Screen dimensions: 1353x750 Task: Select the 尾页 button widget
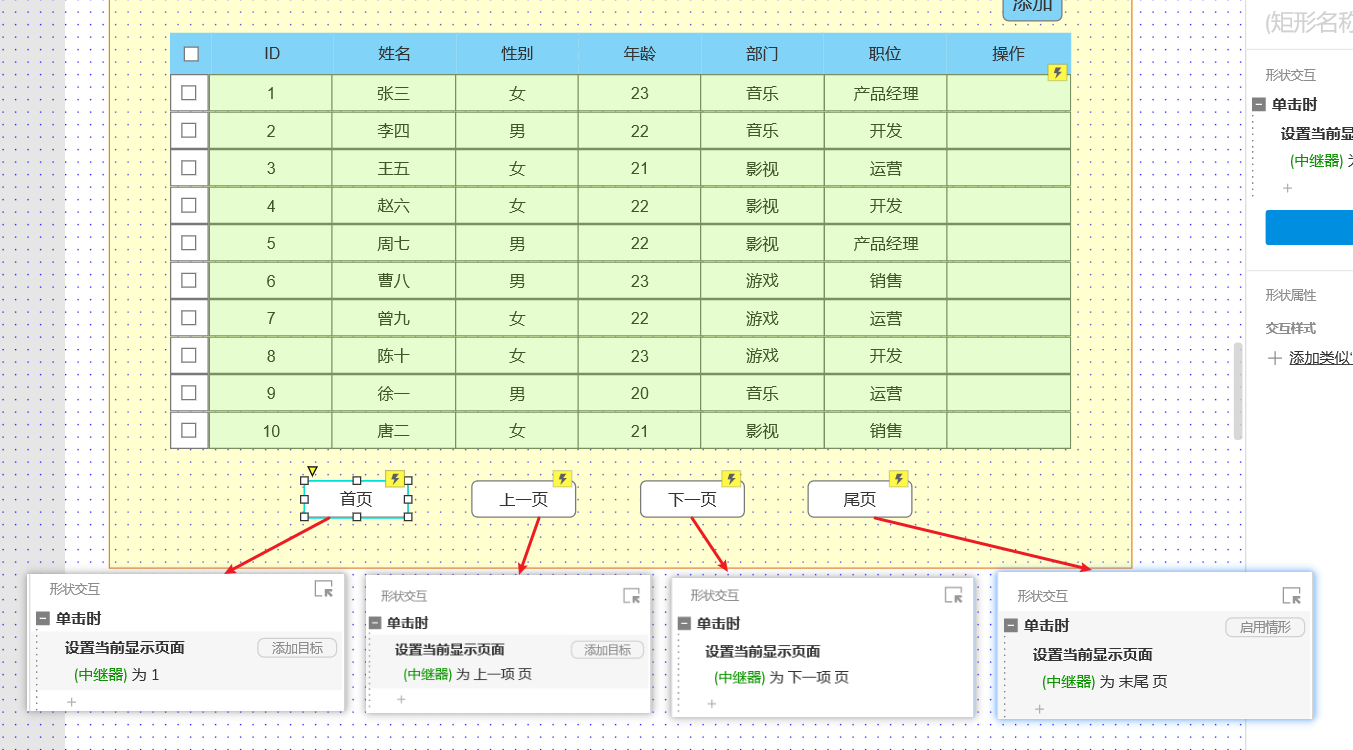(x=860, y=499)
